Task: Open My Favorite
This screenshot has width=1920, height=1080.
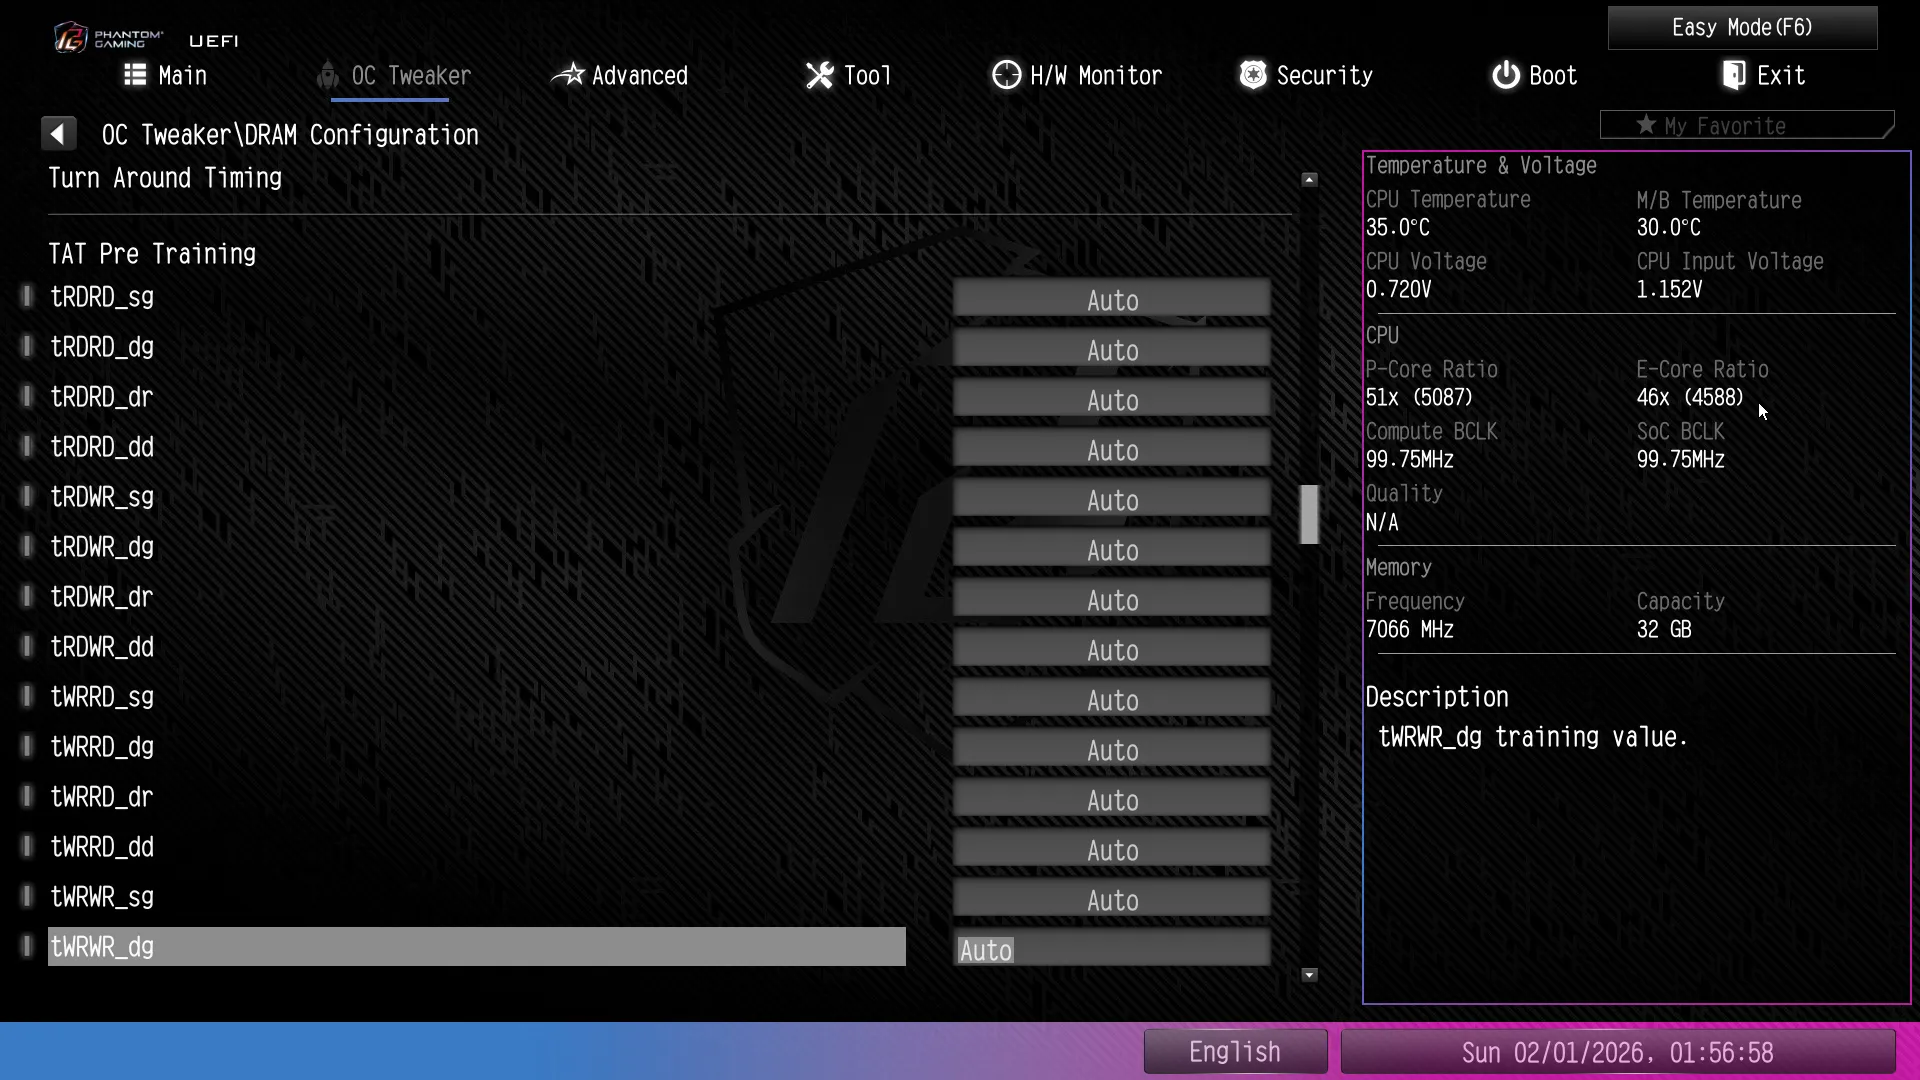Action: coord(1745,126)
